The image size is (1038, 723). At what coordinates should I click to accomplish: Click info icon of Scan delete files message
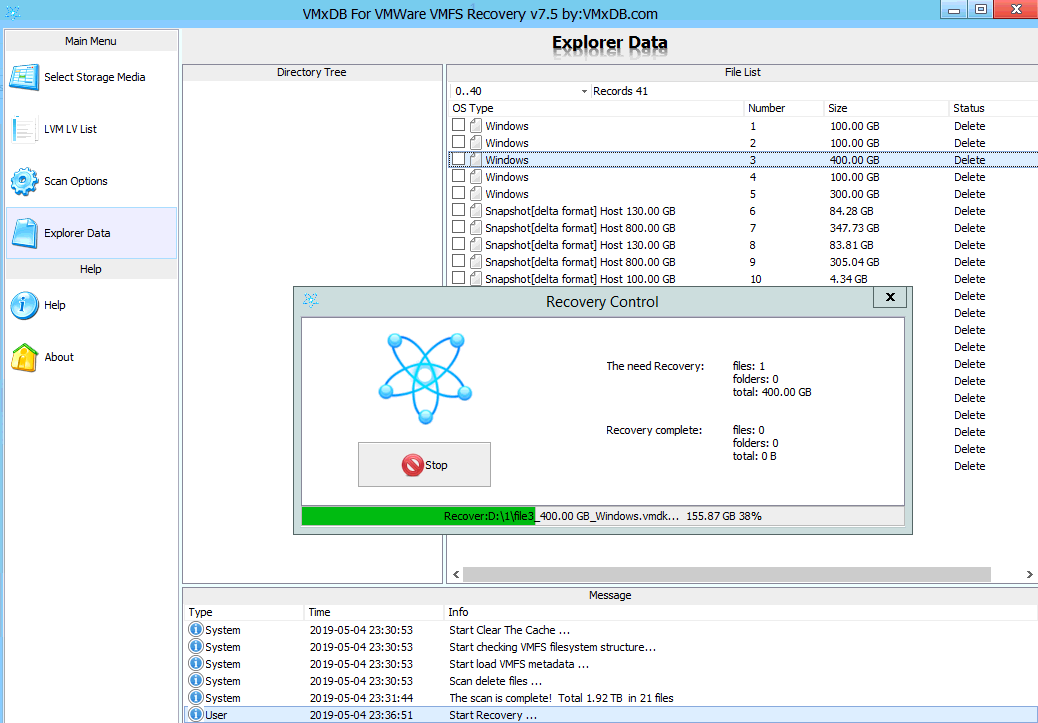point(195,681)
